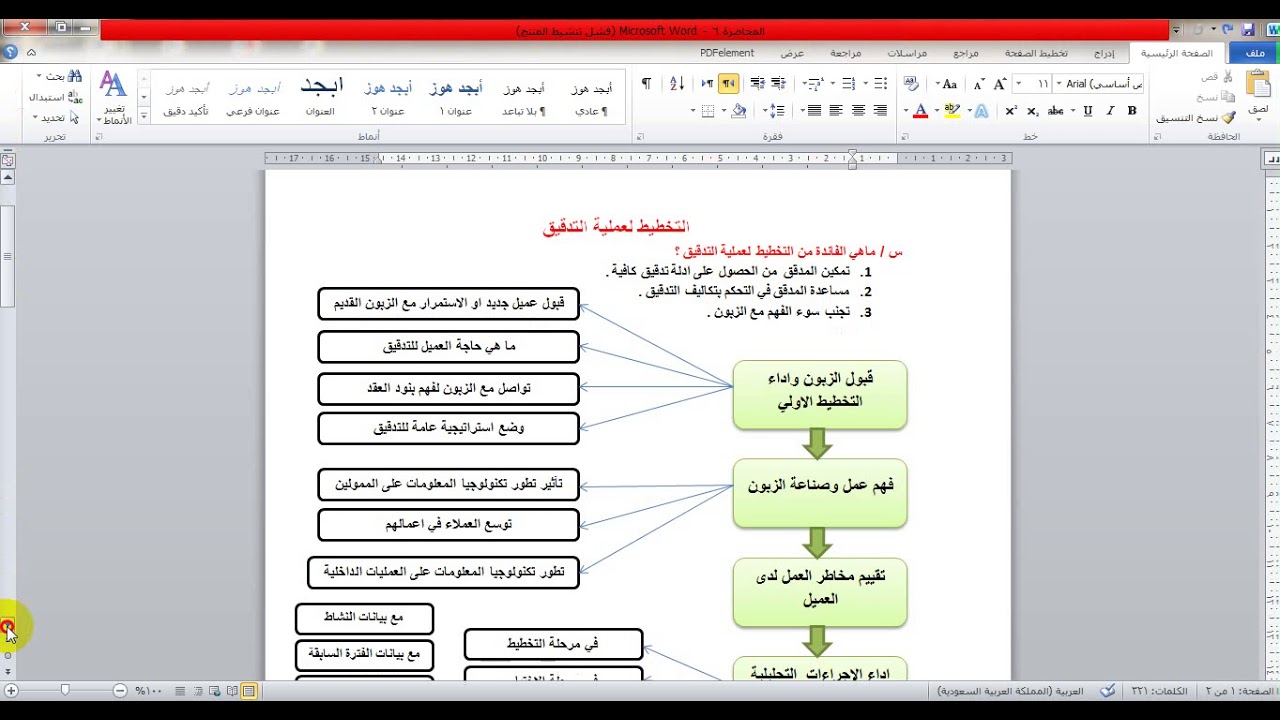The width and height of the screenshot is (1280, 720).
Task: Click the multilevel list icon
Action: tap(814, 84)
